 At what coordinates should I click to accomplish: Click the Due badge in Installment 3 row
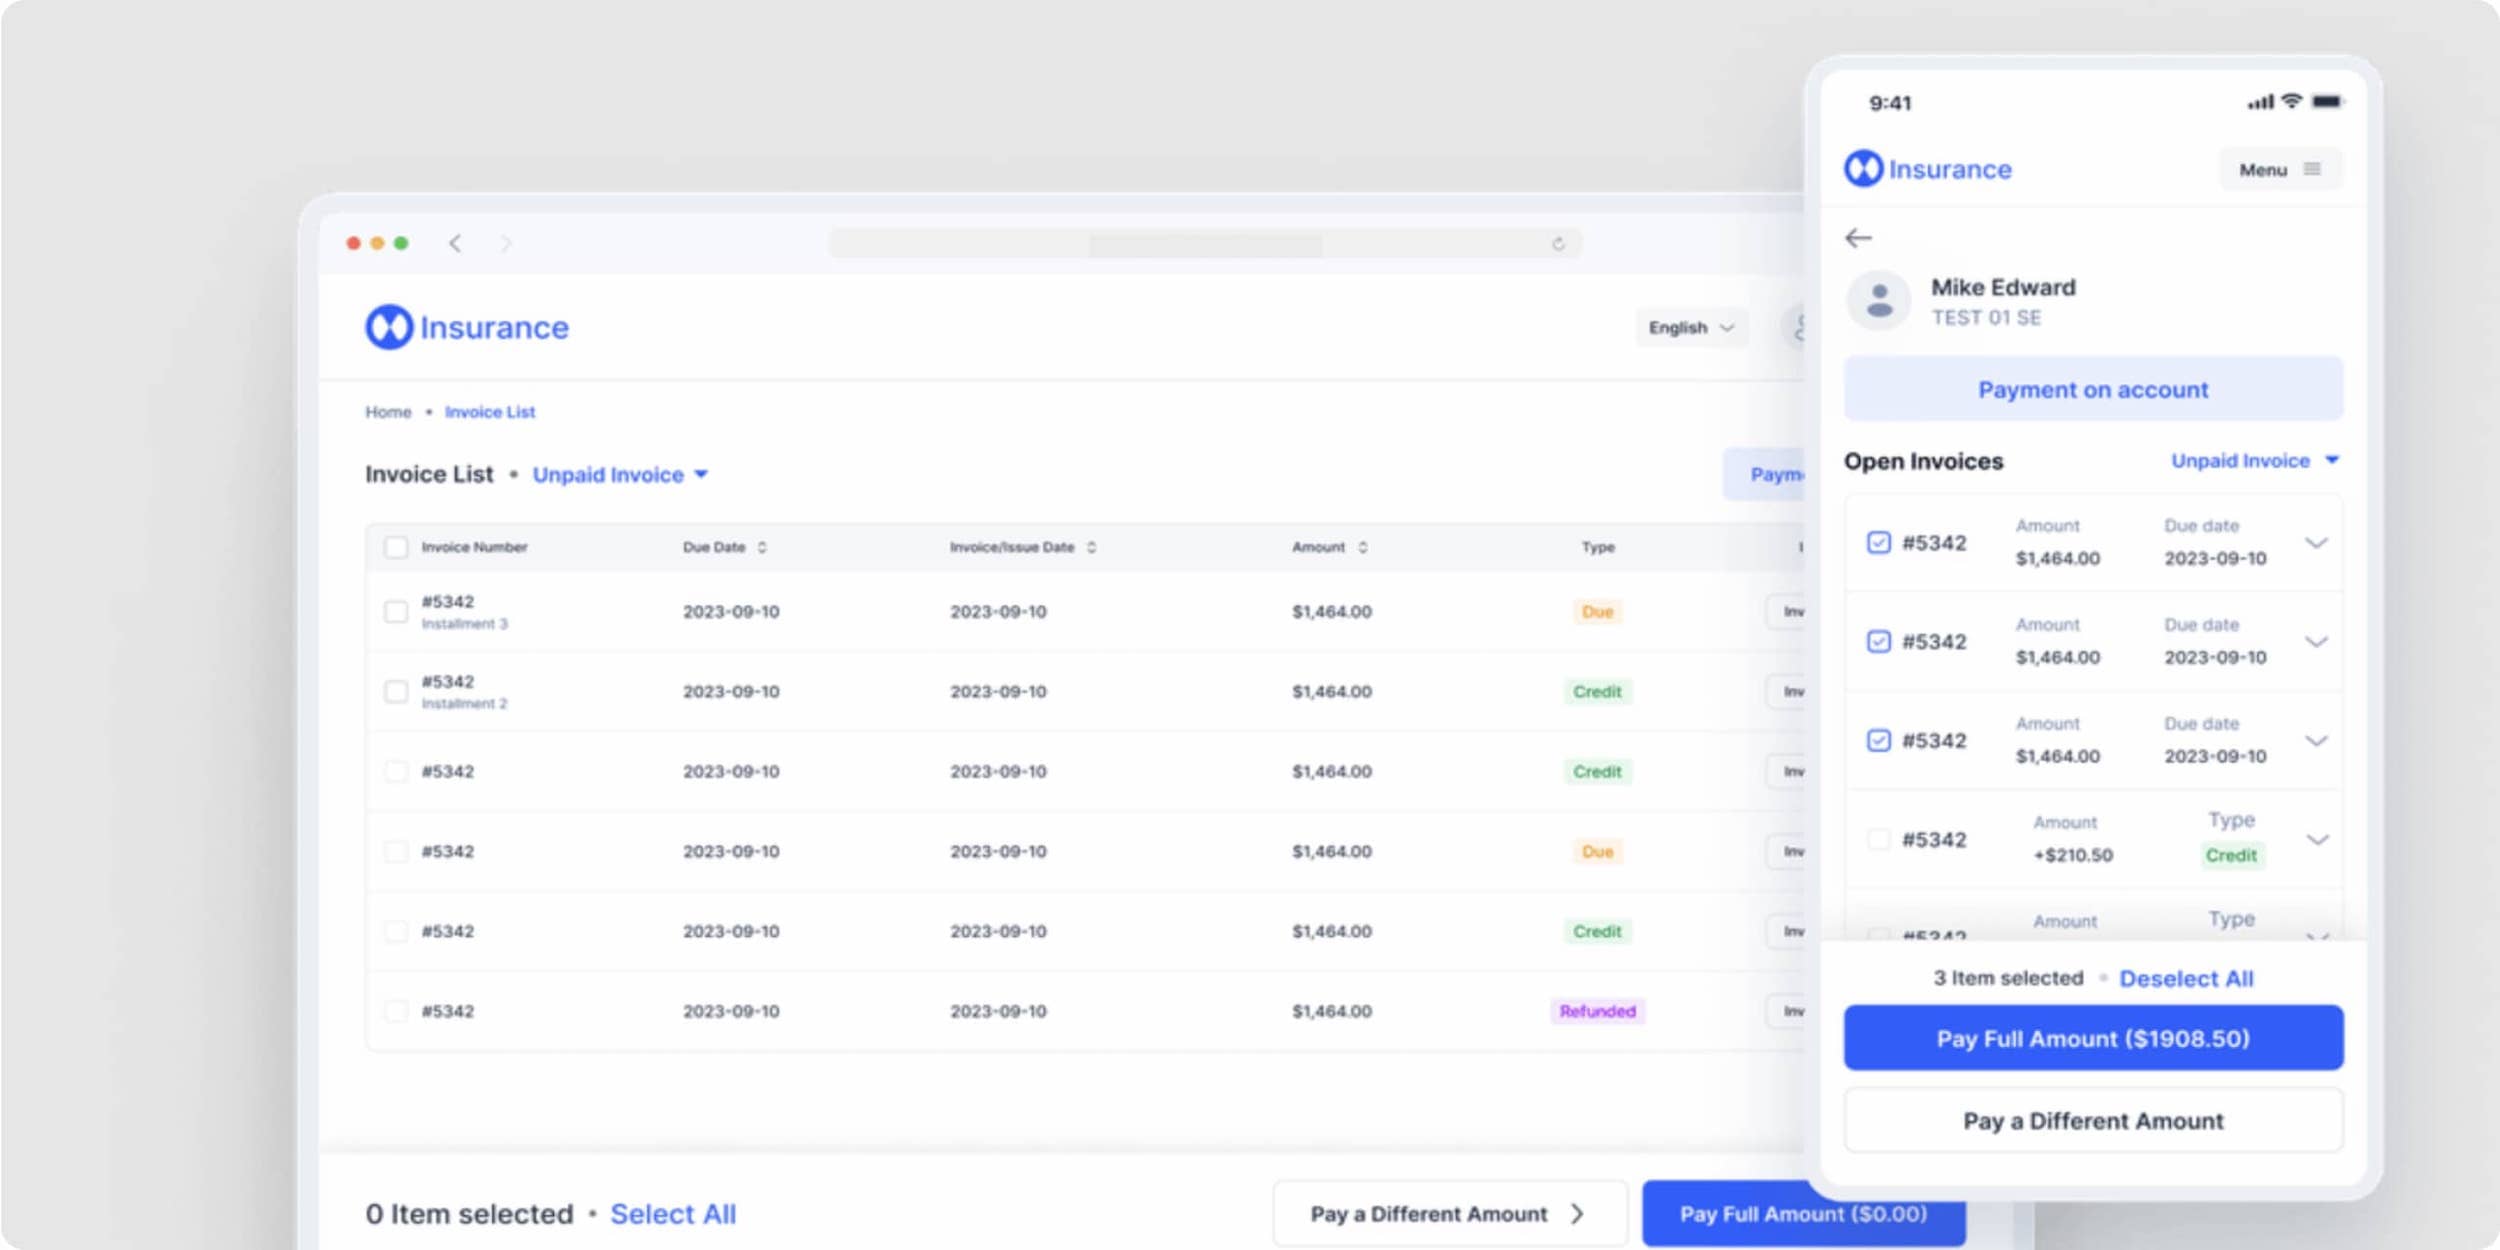click(1597, 611)
